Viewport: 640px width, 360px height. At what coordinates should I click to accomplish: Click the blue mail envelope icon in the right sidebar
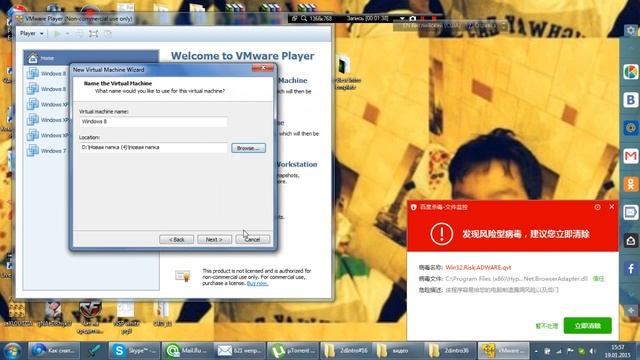point(631,212)
